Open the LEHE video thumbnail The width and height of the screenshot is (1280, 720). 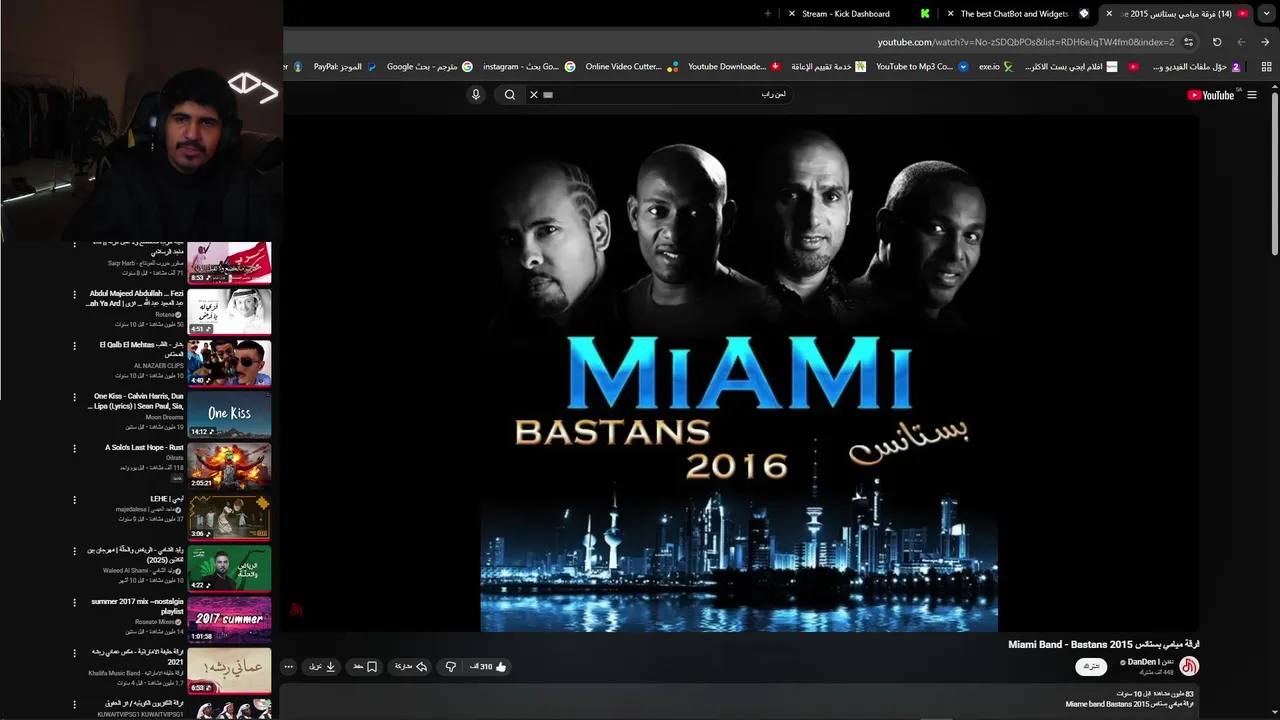pos(229,517)
